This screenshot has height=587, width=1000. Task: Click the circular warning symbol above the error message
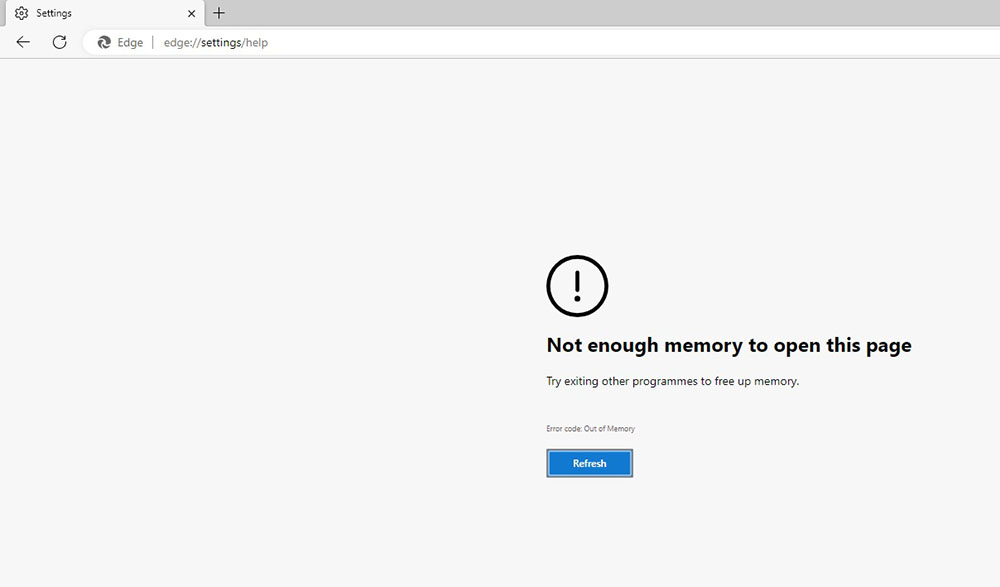577,285
